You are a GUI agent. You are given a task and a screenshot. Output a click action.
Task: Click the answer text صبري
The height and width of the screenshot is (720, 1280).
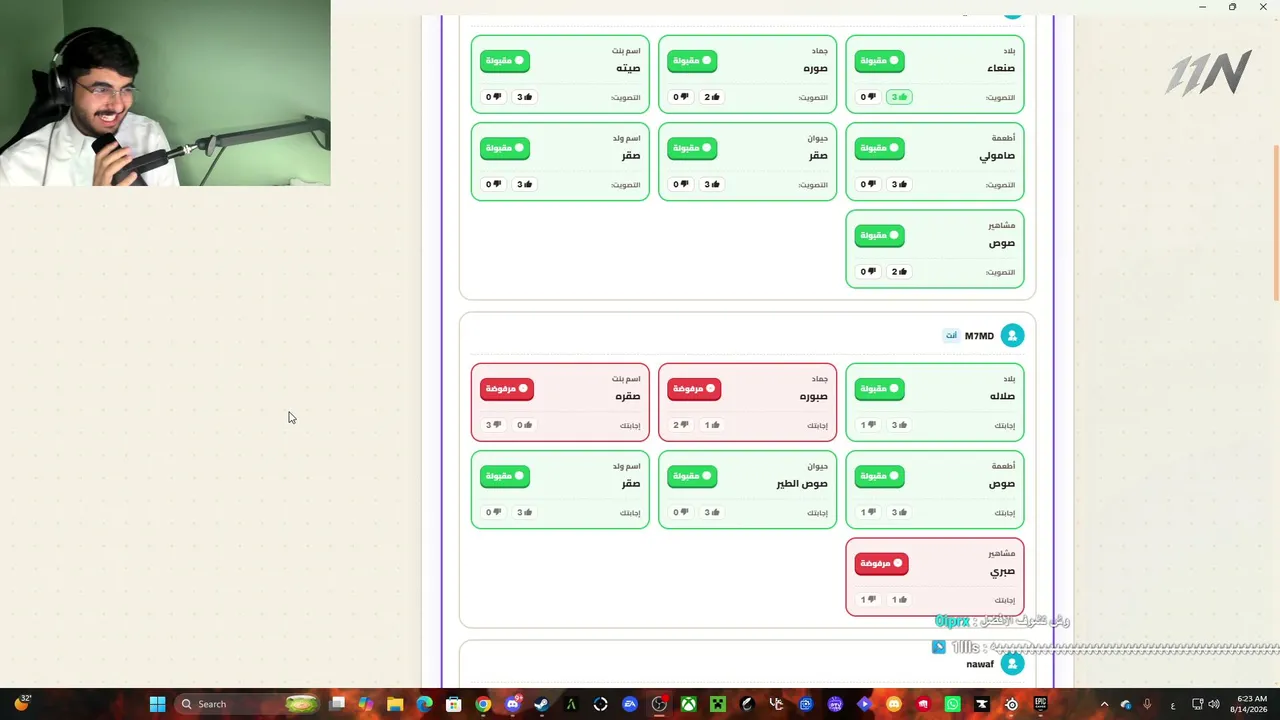pyautogui.click(x=1003, y=572)
